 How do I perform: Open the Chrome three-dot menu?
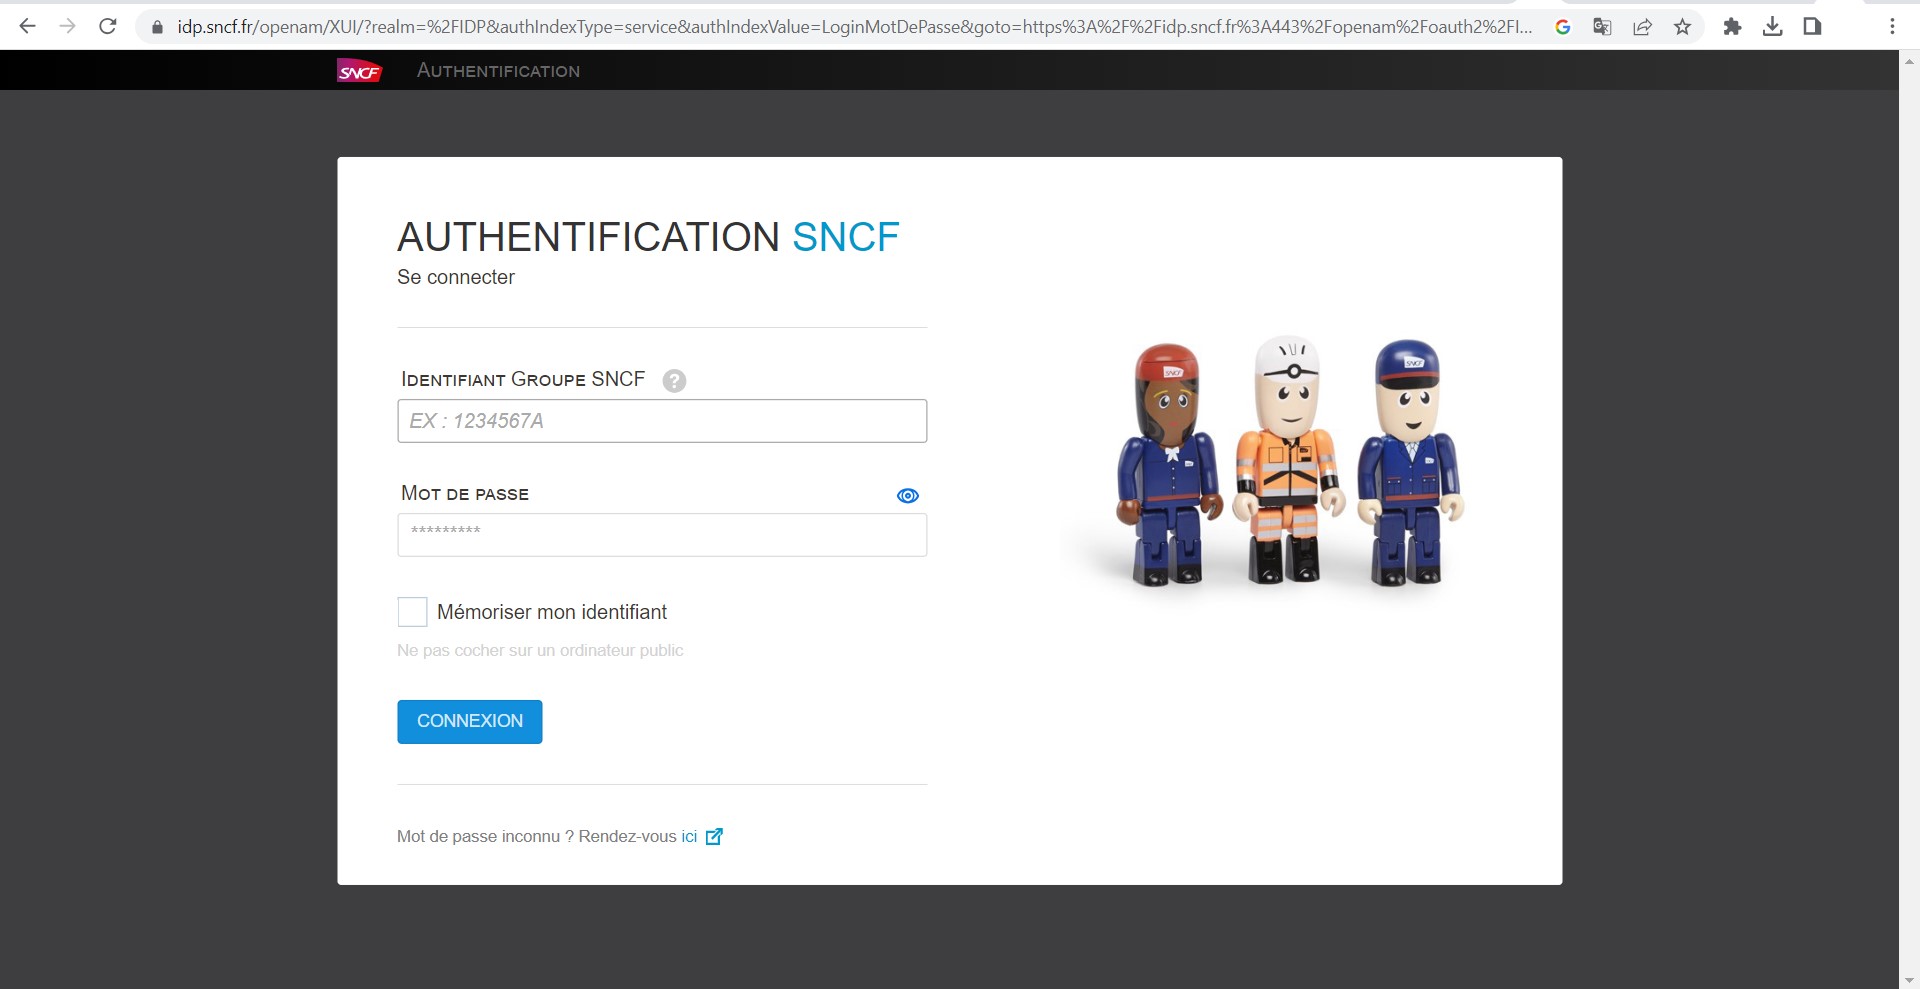(1892, 27)
